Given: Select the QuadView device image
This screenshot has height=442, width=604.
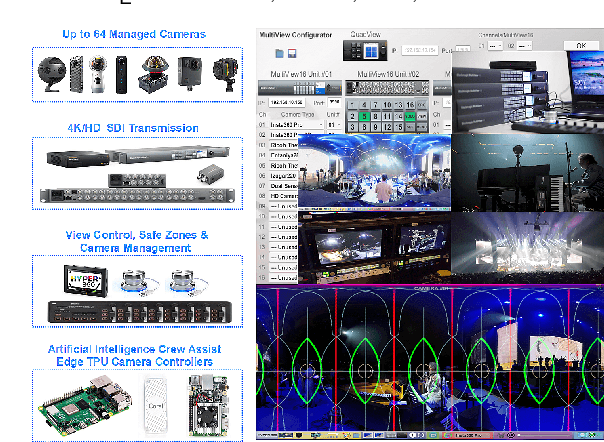Looking at the screenshot, I should click(365, 50).
